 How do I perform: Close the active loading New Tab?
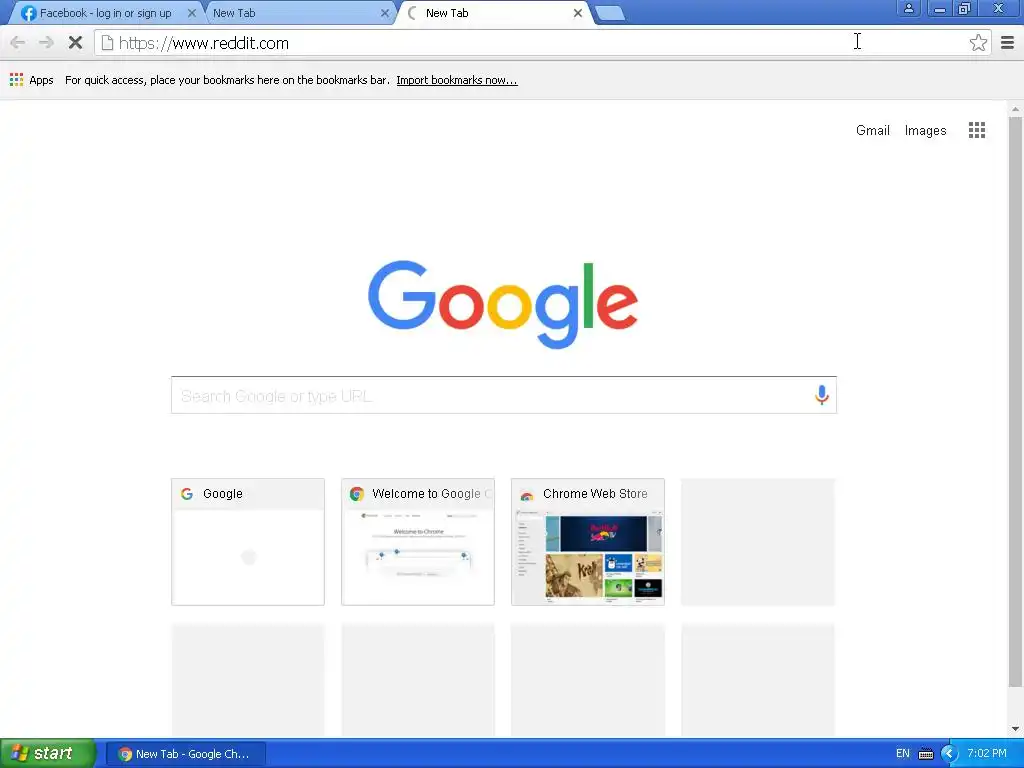click(577, 13)
